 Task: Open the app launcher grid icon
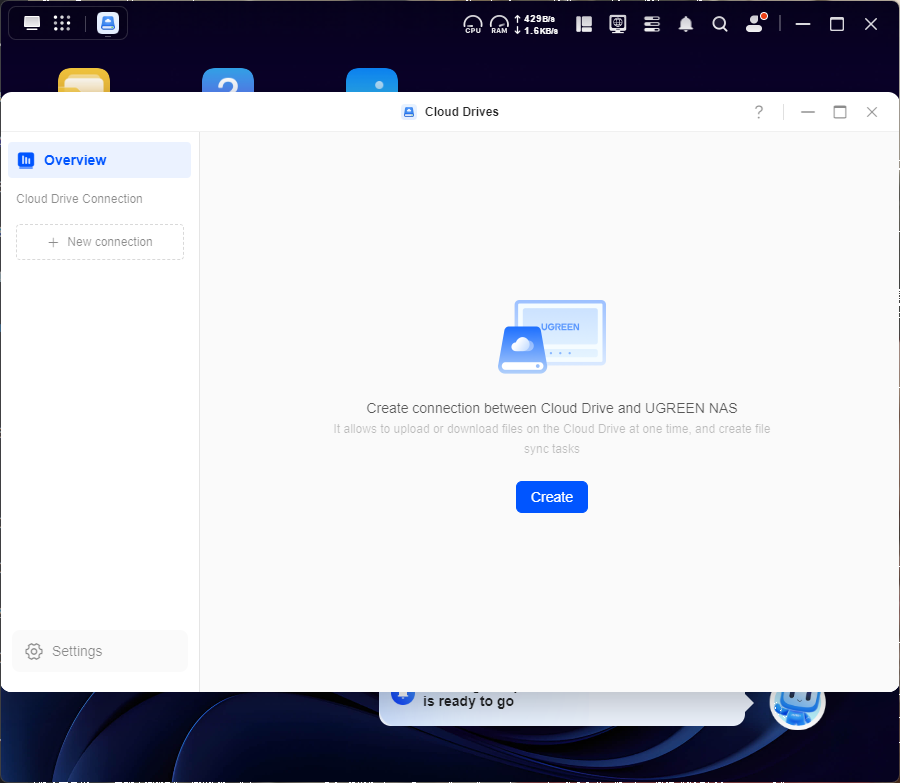click(62, 23)
